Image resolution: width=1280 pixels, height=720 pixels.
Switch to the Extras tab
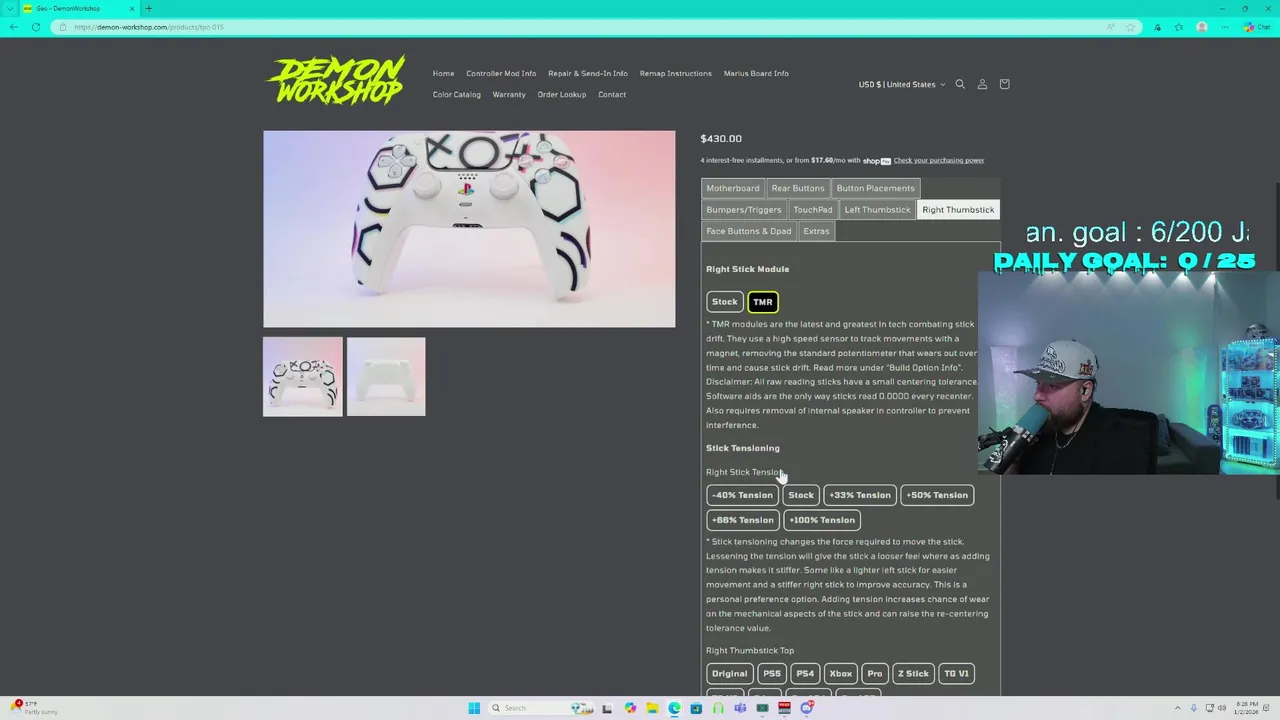816,231
